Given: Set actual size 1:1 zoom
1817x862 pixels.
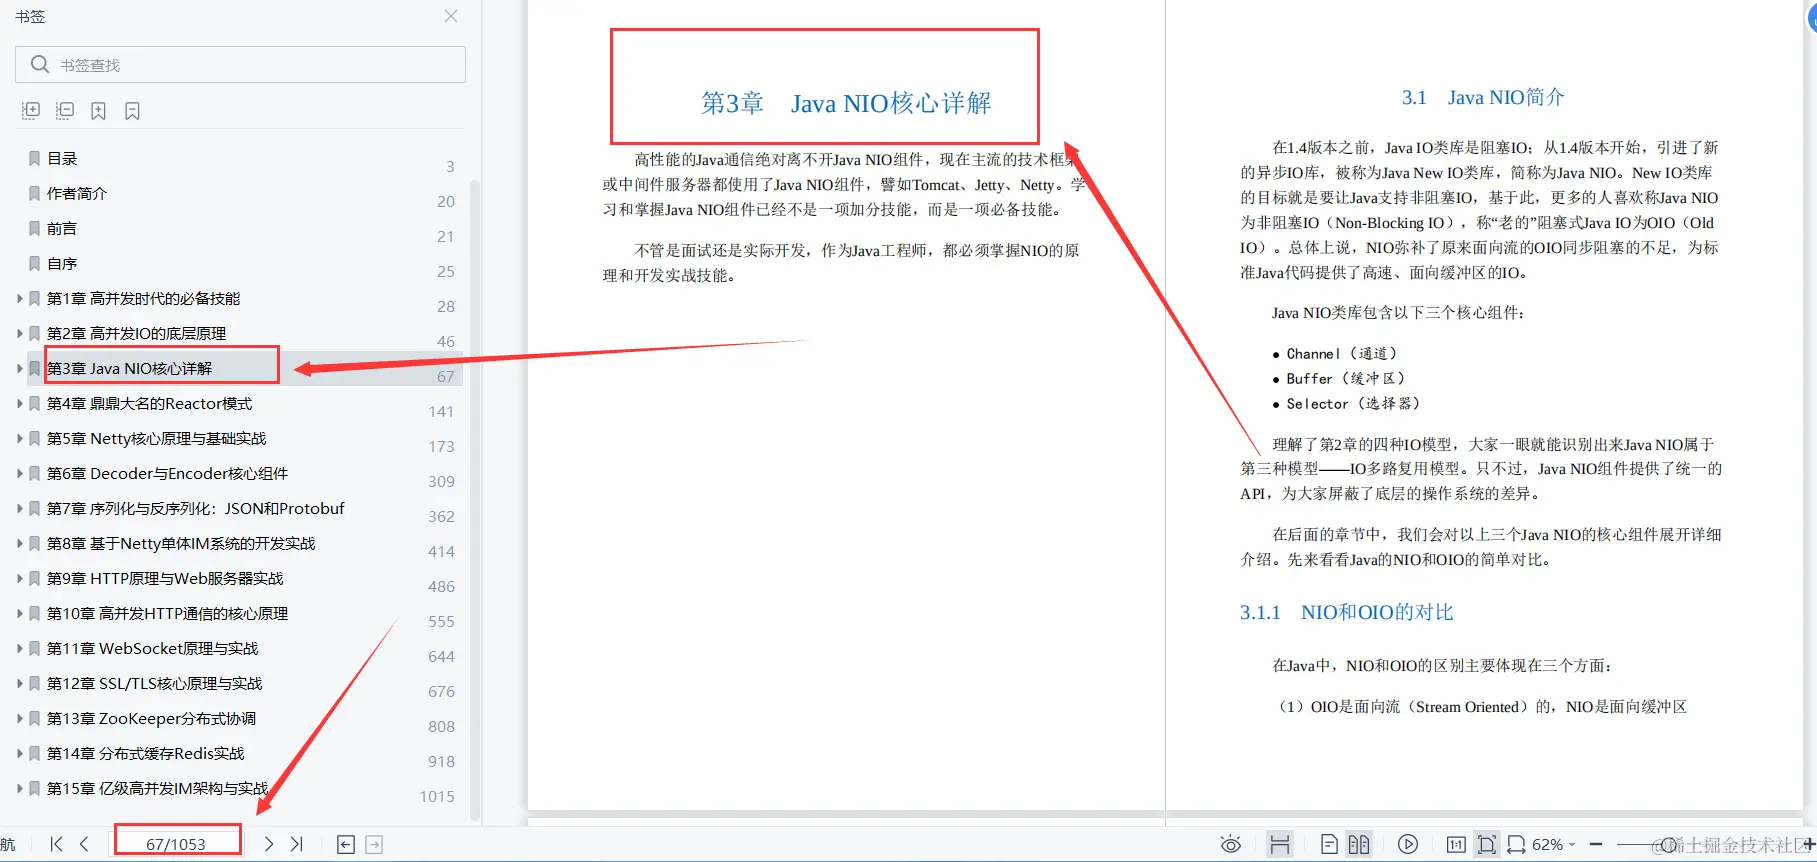Looking at the screenshot, I should pos(1456,845).
